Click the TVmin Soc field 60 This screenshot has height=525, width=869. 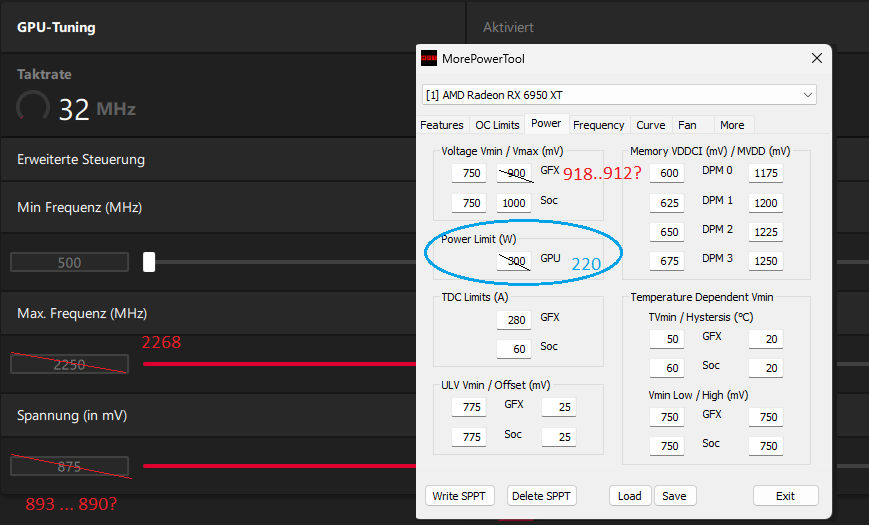(667, 368)
